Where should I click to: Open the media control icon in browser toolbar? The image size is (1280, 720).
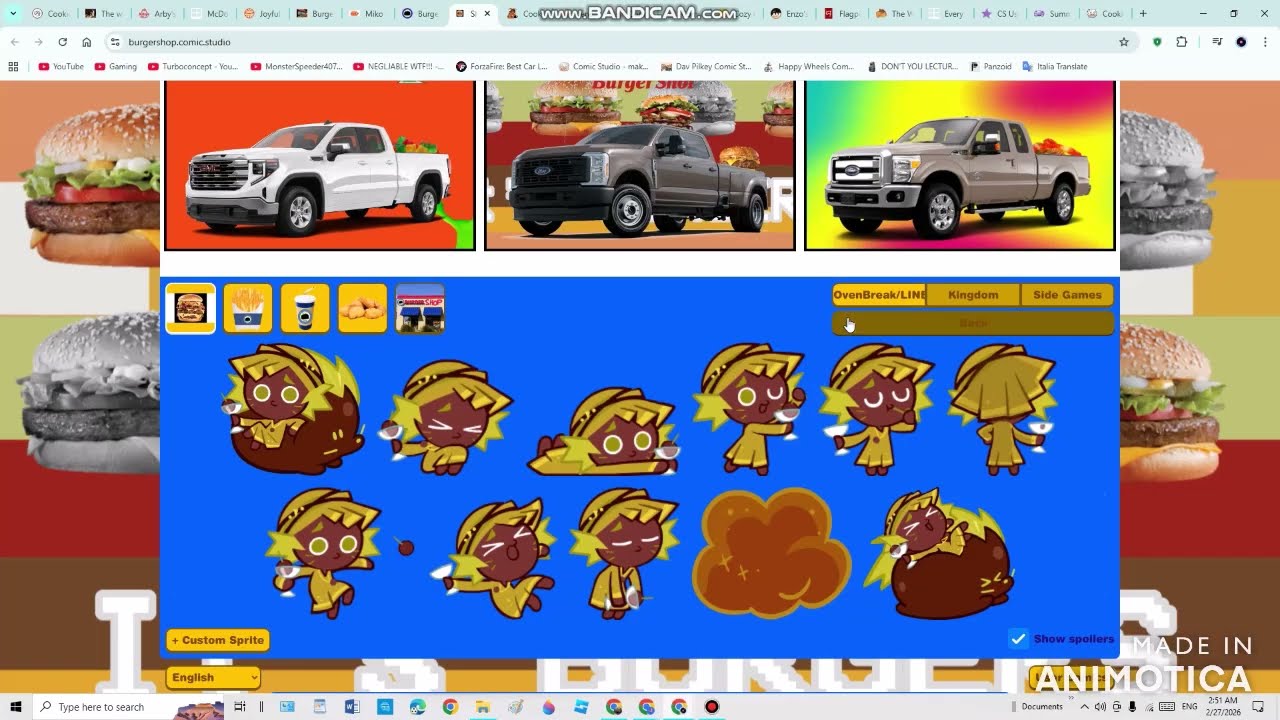tap(1217, 42)
